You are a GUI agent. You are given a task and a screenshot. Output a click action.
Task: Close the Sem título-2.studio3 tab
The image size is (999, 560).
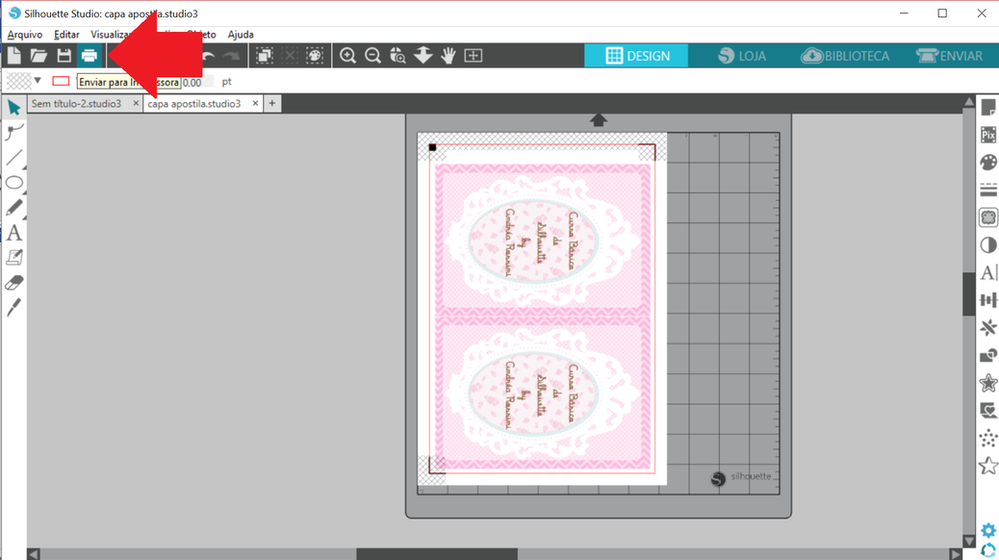tap(135, 103)
